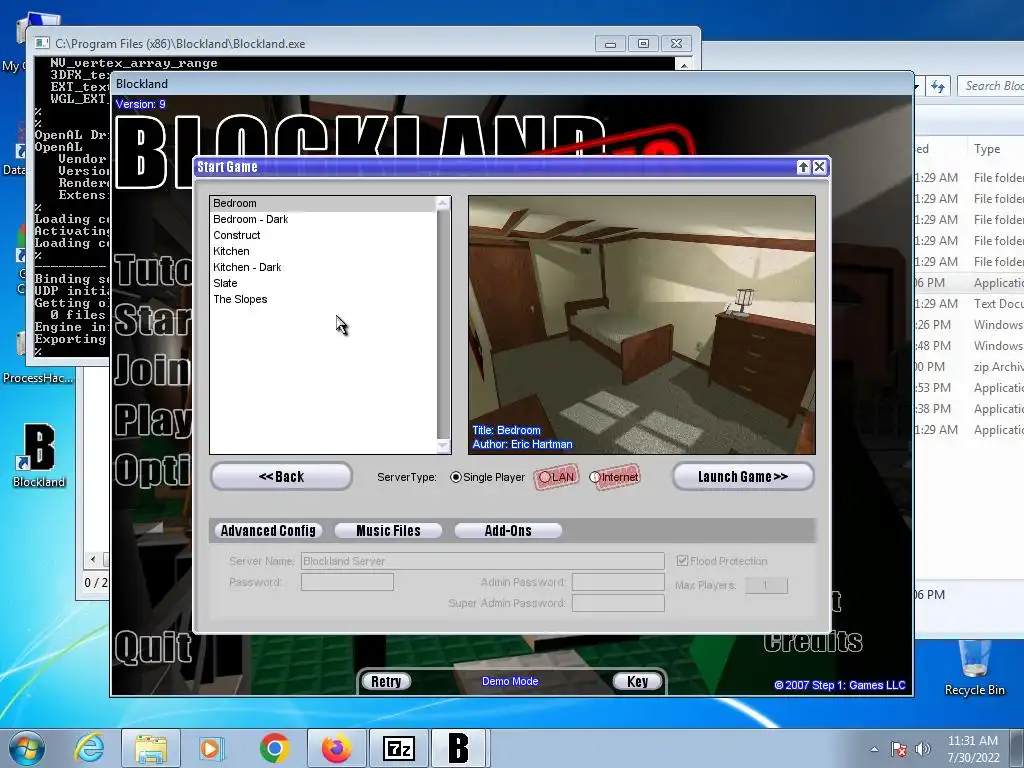This screenshot has width=1024, height=768.
Task: Toggle the Flood Protection checkbox
Action: [682, 561]
